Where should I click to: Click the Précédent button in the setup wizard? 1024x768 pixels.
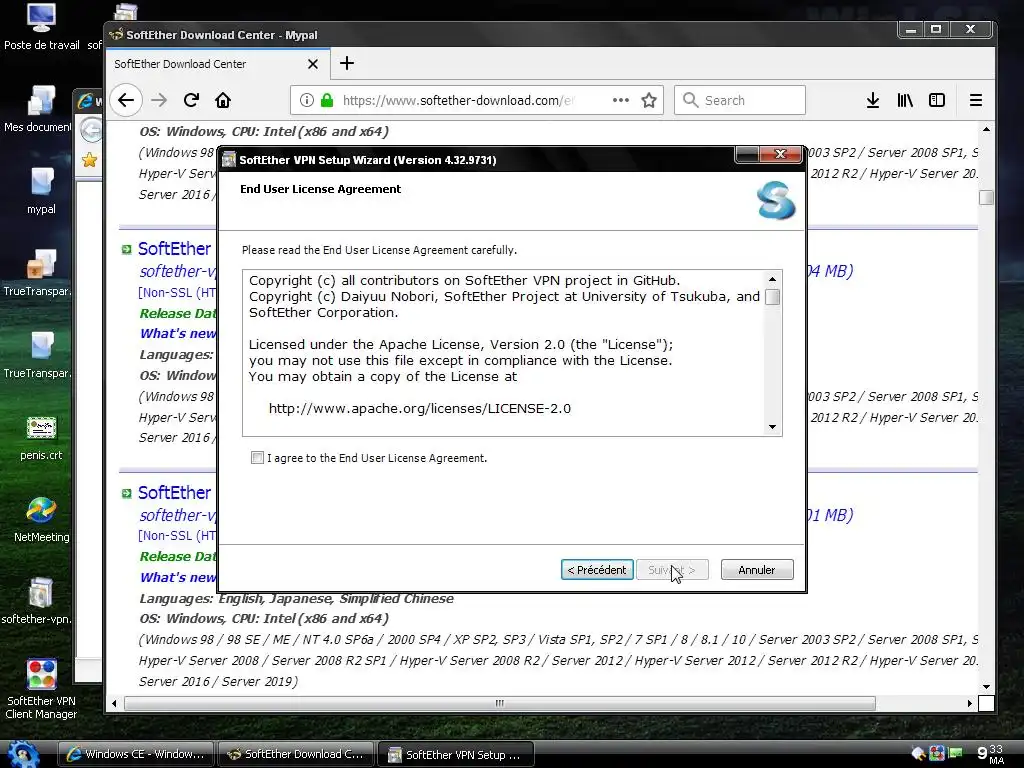pos(597,570)
